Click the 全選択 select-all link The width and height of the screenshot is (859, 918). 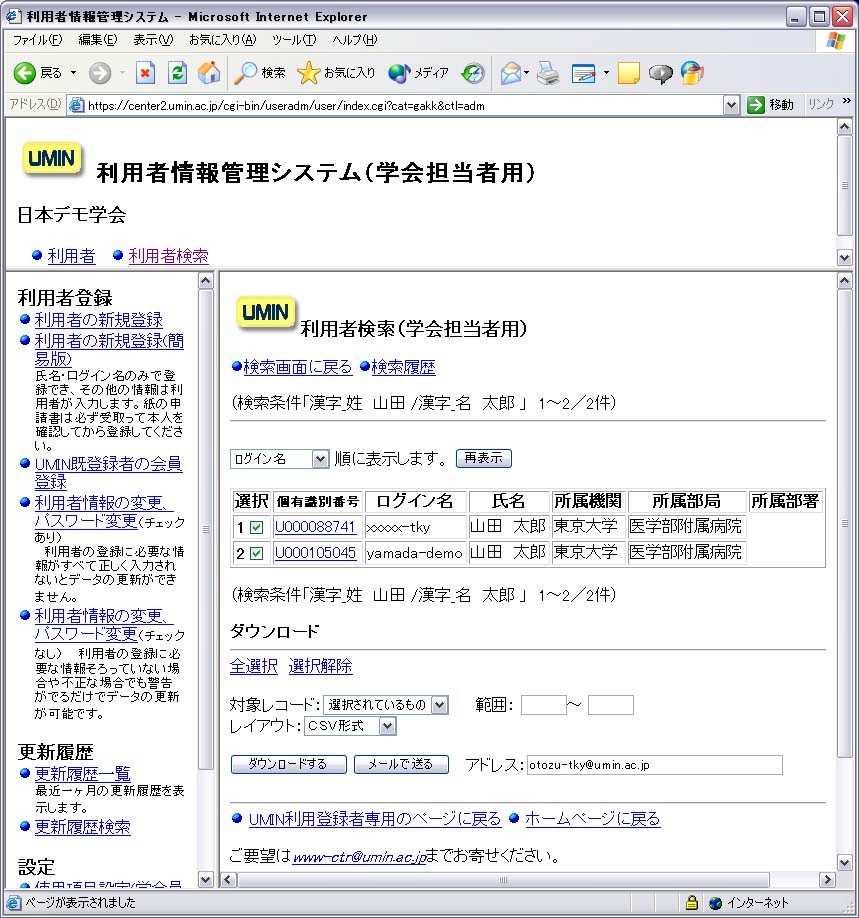[x=253, y=666]
